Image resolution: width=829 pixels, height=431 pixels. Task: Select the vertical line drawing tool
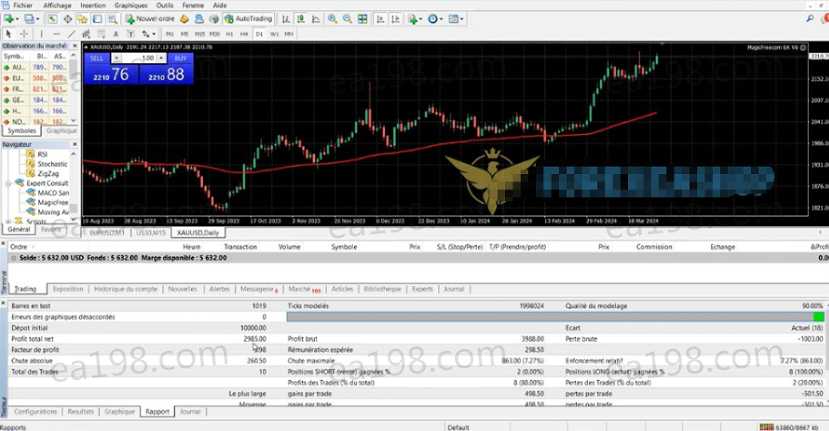tap(42, 34)
